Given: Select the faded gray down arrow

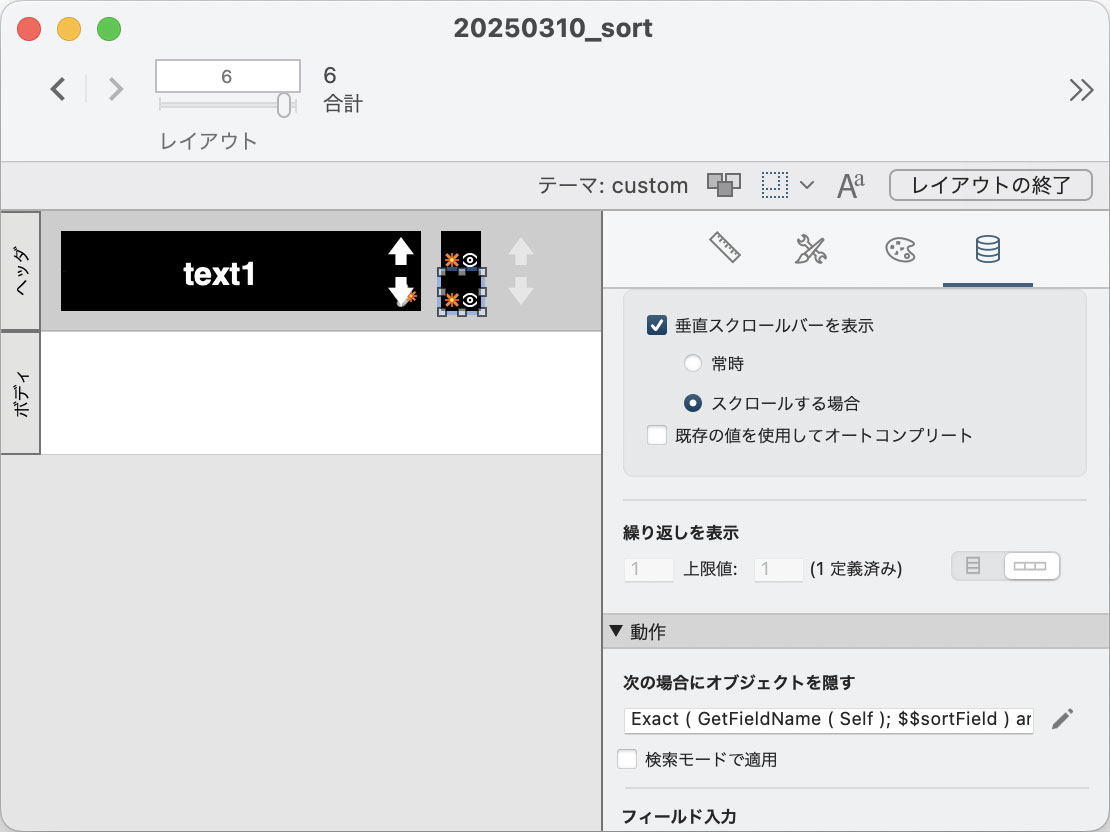Looking at the screenshot, I should click(x=521, y=291).
